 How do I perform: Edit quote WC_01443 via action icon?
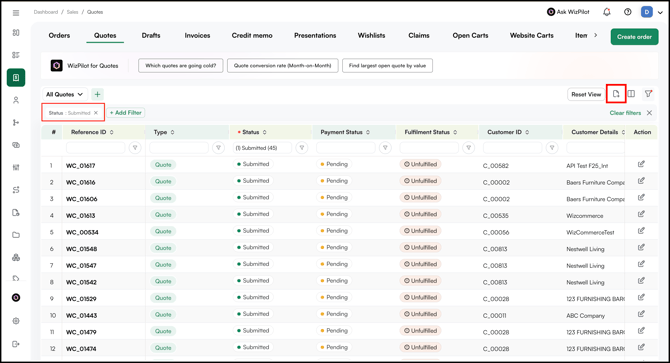[641, 314]
